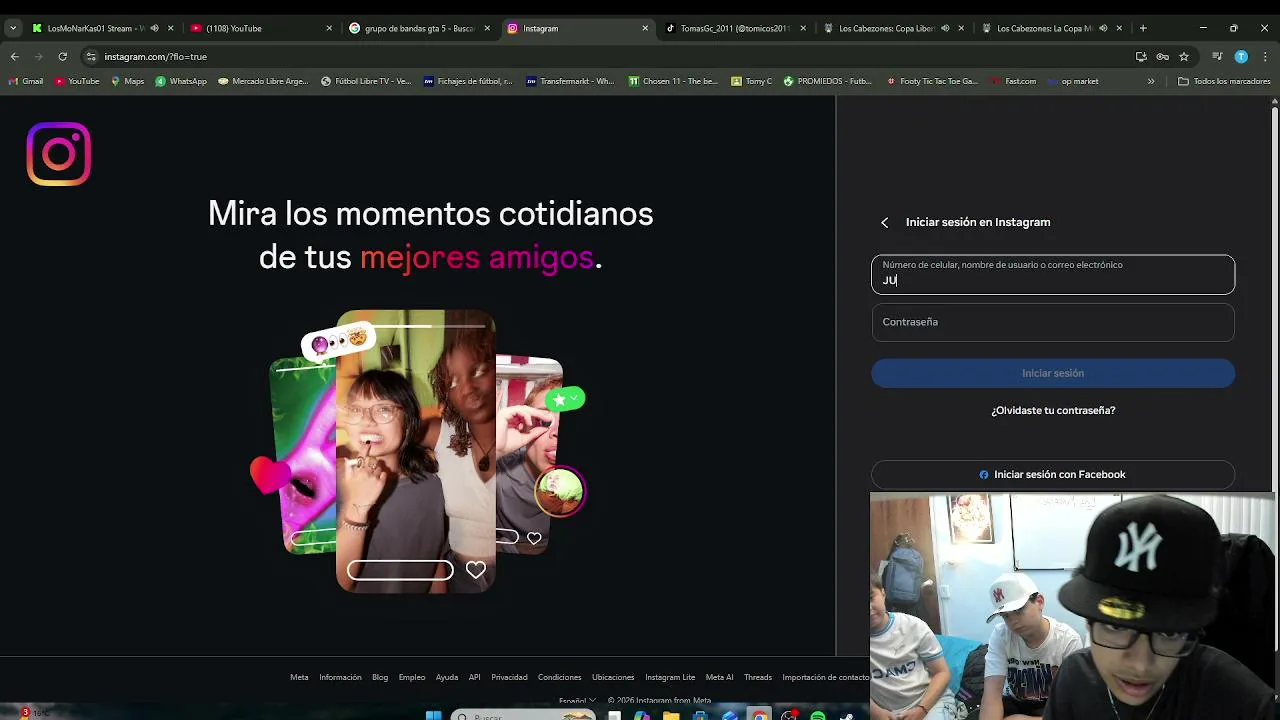The height and width of the screenshot is (720, 1280).
Task: Open the Instagram Lite footer link
Action: click(x=670, y=677)
